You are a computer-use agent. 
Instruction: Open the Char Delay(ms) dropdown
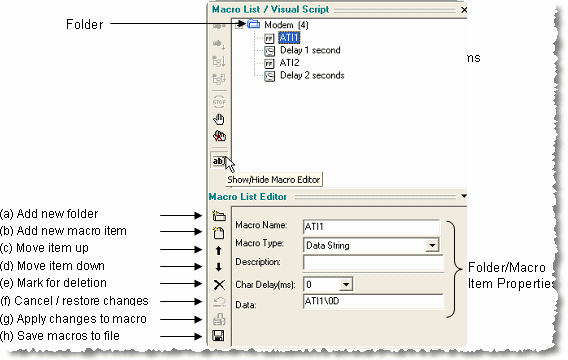coord(346,284)
